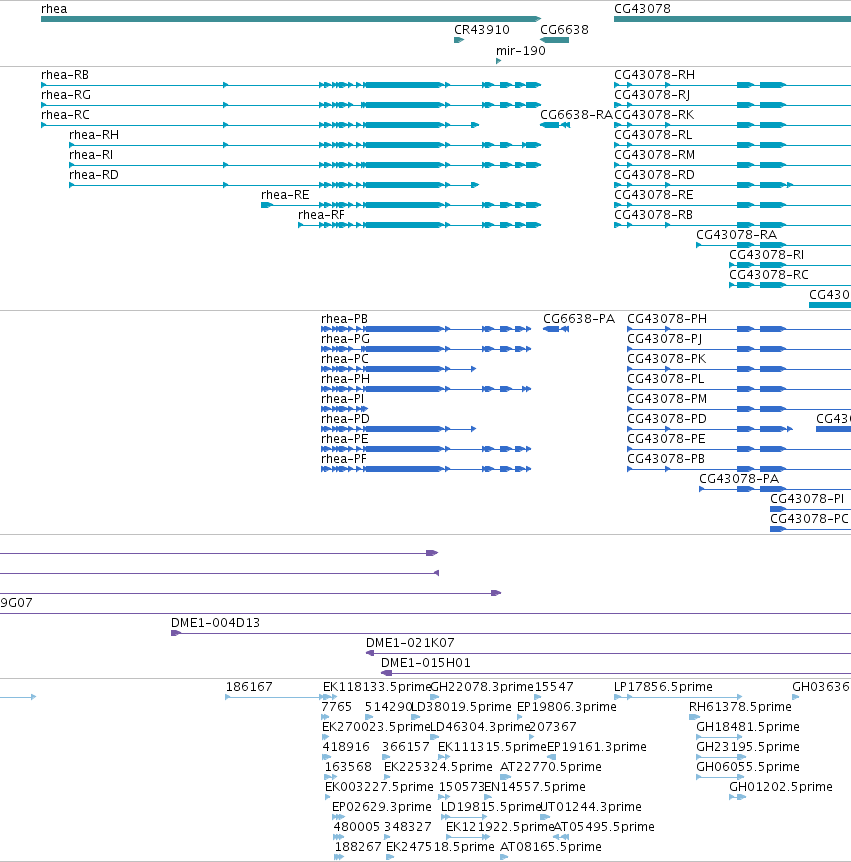
Task: Click BAC clone DME1-004D13
Action: coord(511,633)
